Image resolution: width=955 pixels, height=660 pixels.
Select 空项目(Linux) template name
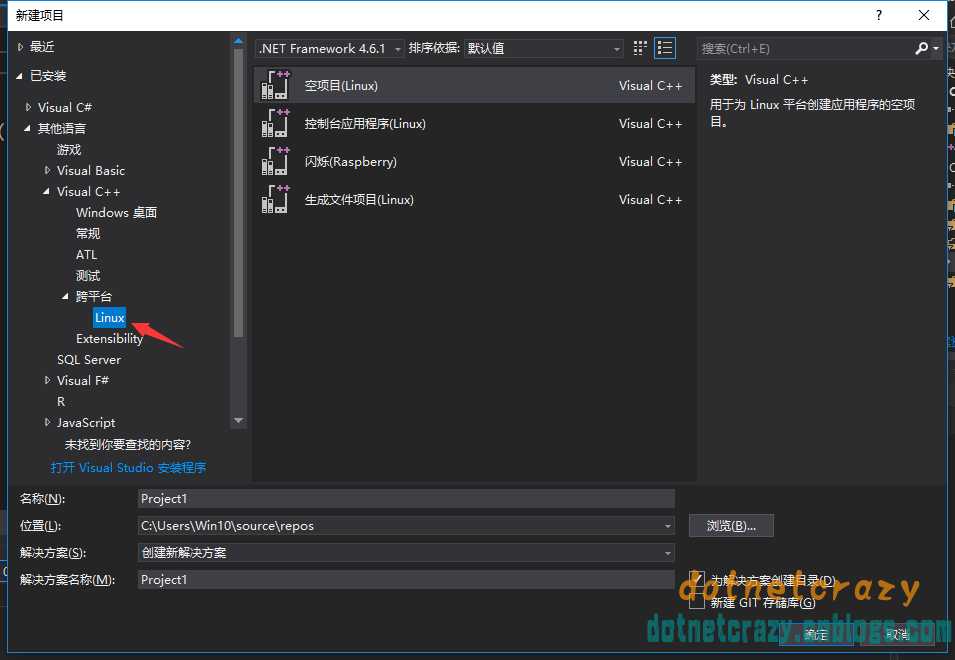pos(341,86)
